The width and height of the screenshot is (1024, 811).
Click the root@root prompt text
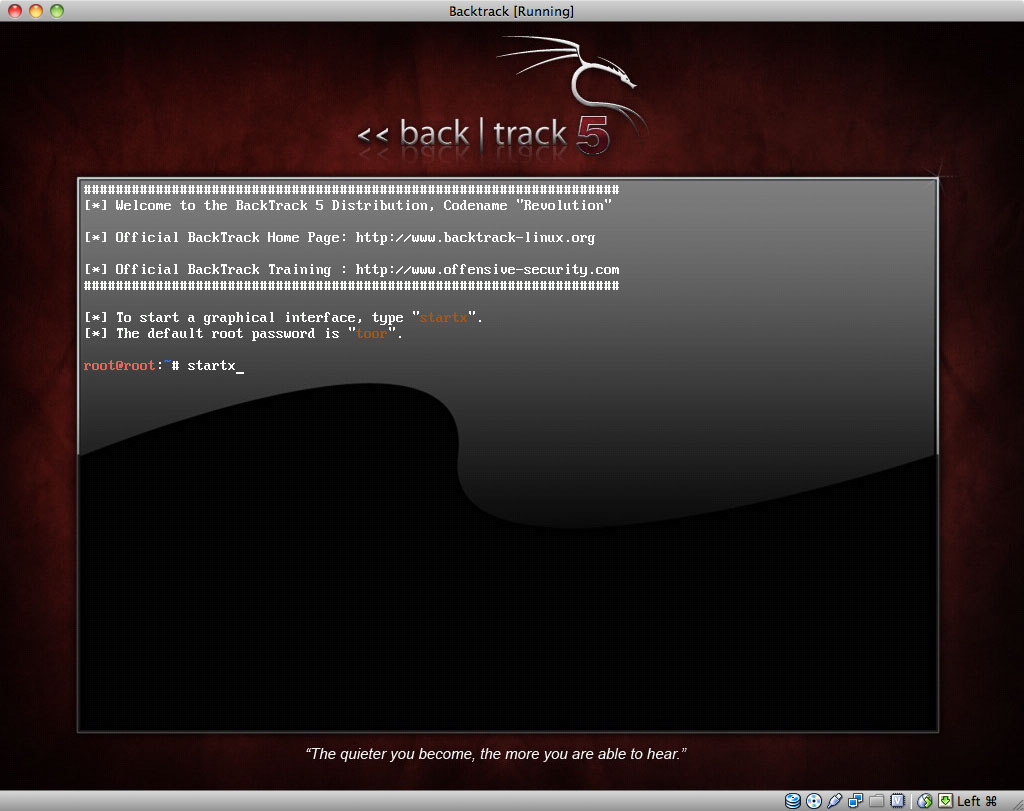[119, 366]
